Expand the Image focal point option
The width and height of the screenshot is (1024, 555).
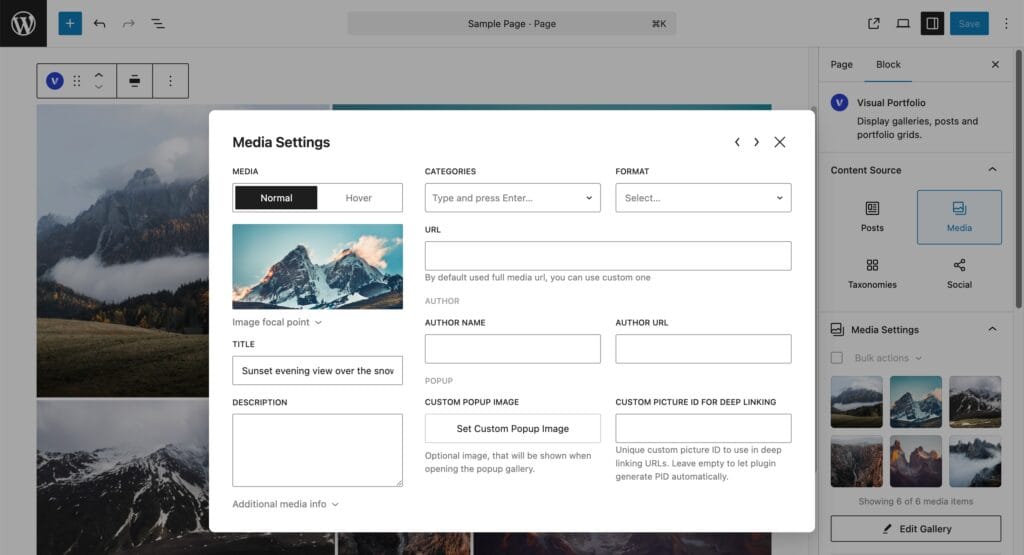point(277,322)
